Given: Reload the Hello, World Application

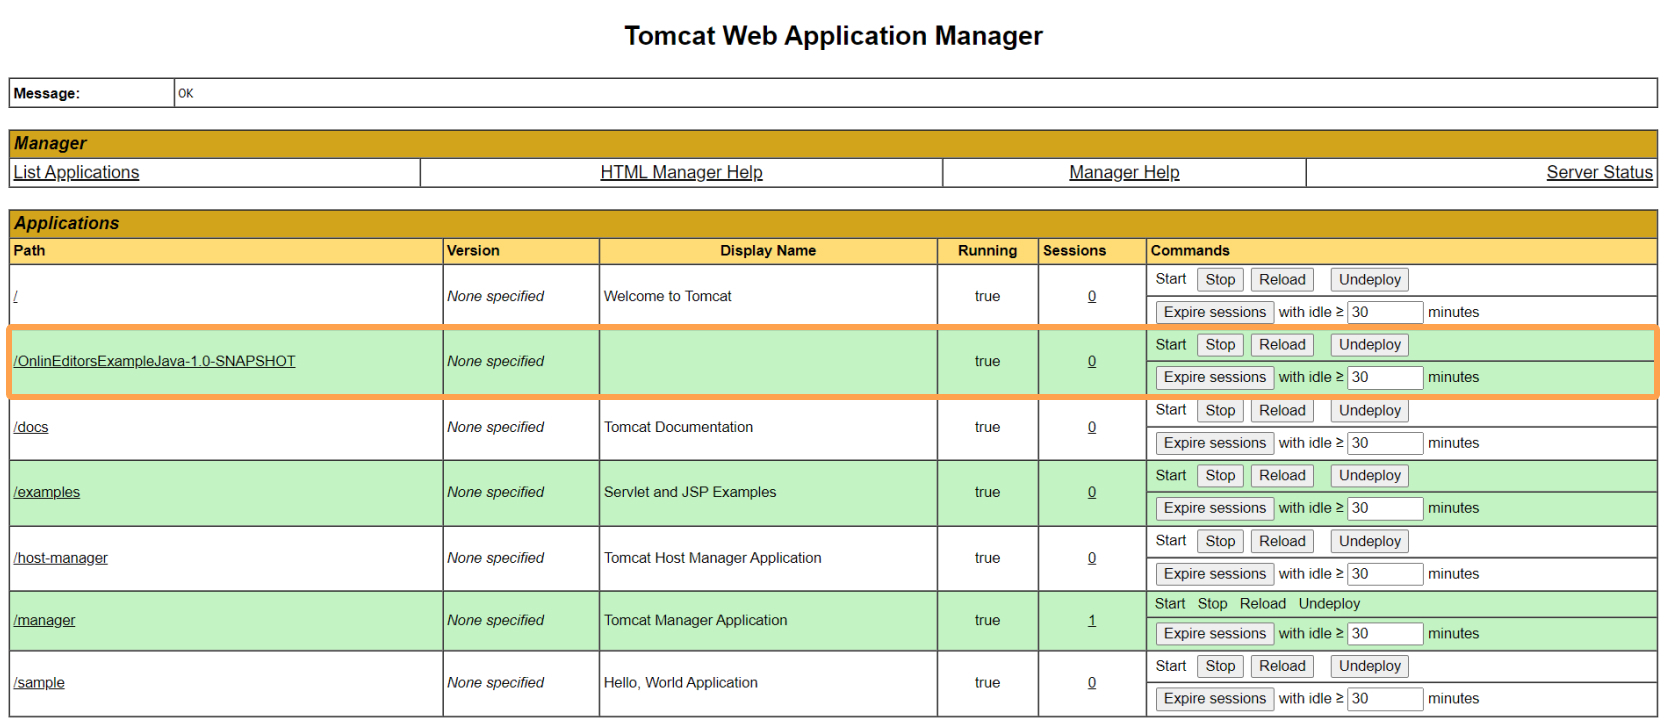Looking at the screenshot, I should click(x=1282, y=667).
